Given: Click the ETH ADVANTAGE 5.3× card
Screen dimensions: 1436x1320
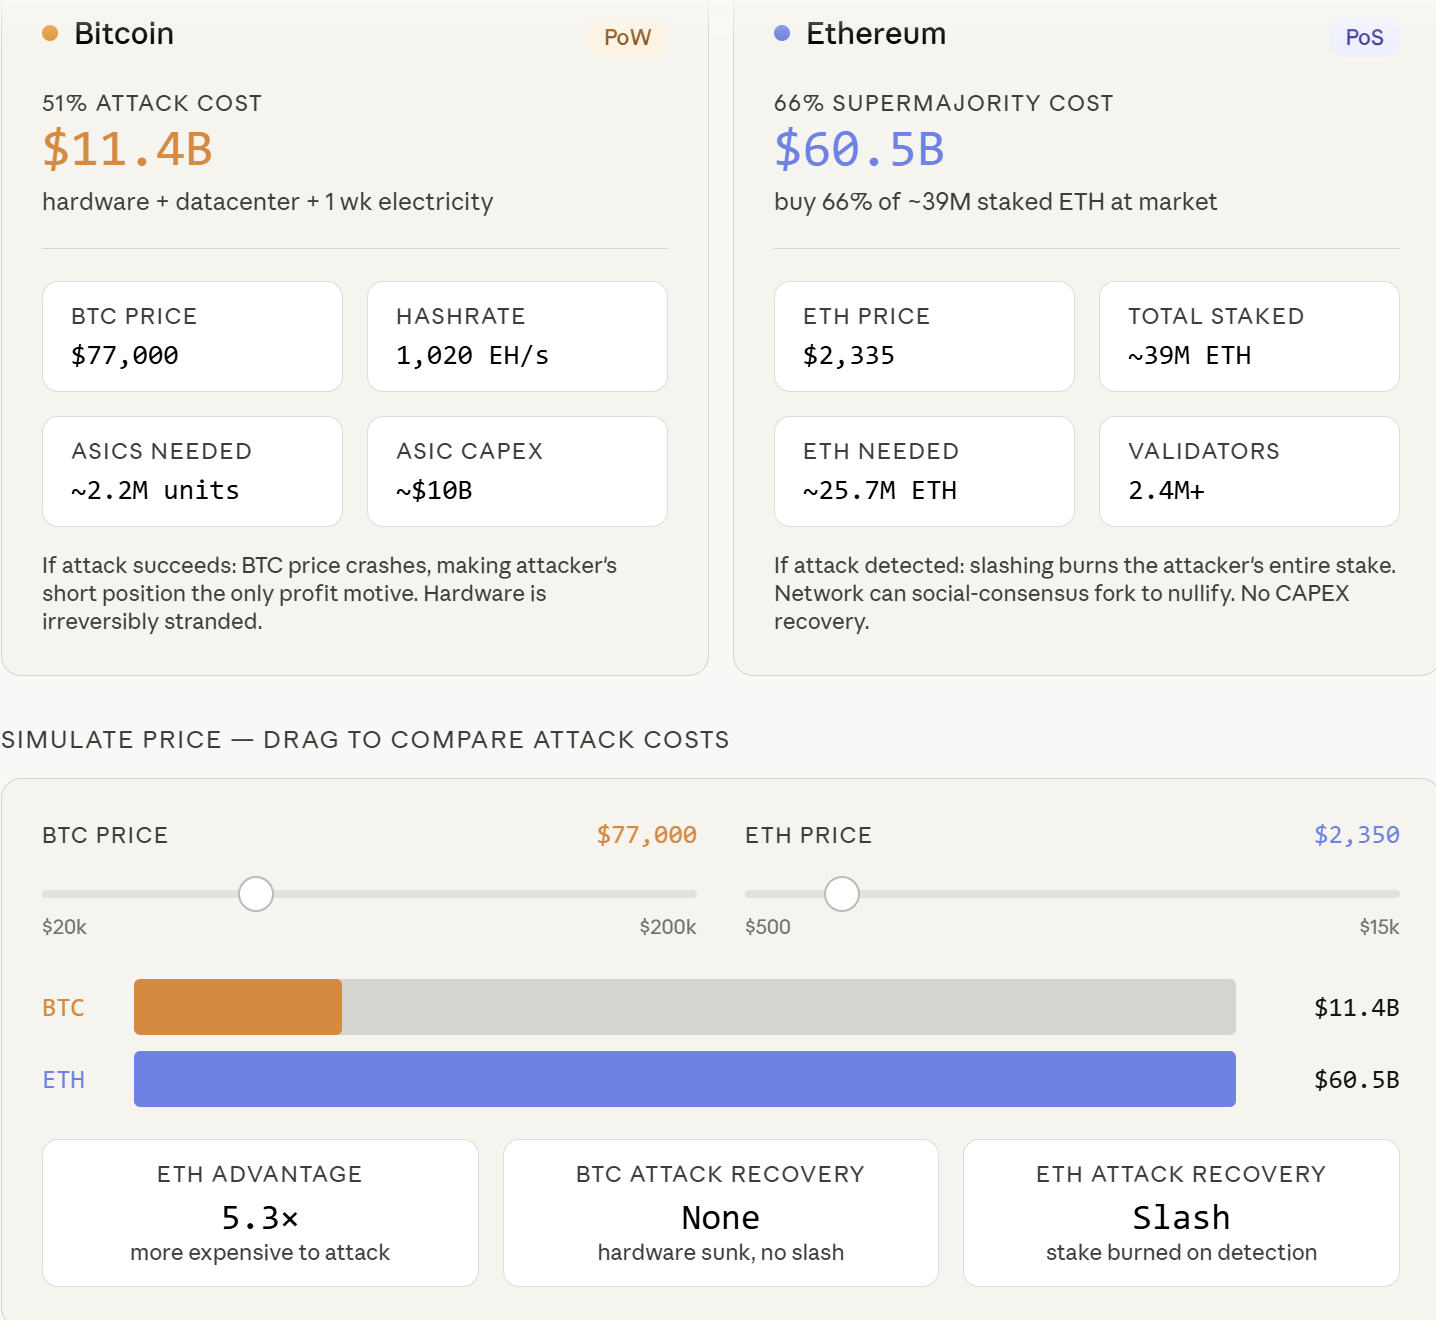Looking at the screenshot, I should tap(260, 1213).
